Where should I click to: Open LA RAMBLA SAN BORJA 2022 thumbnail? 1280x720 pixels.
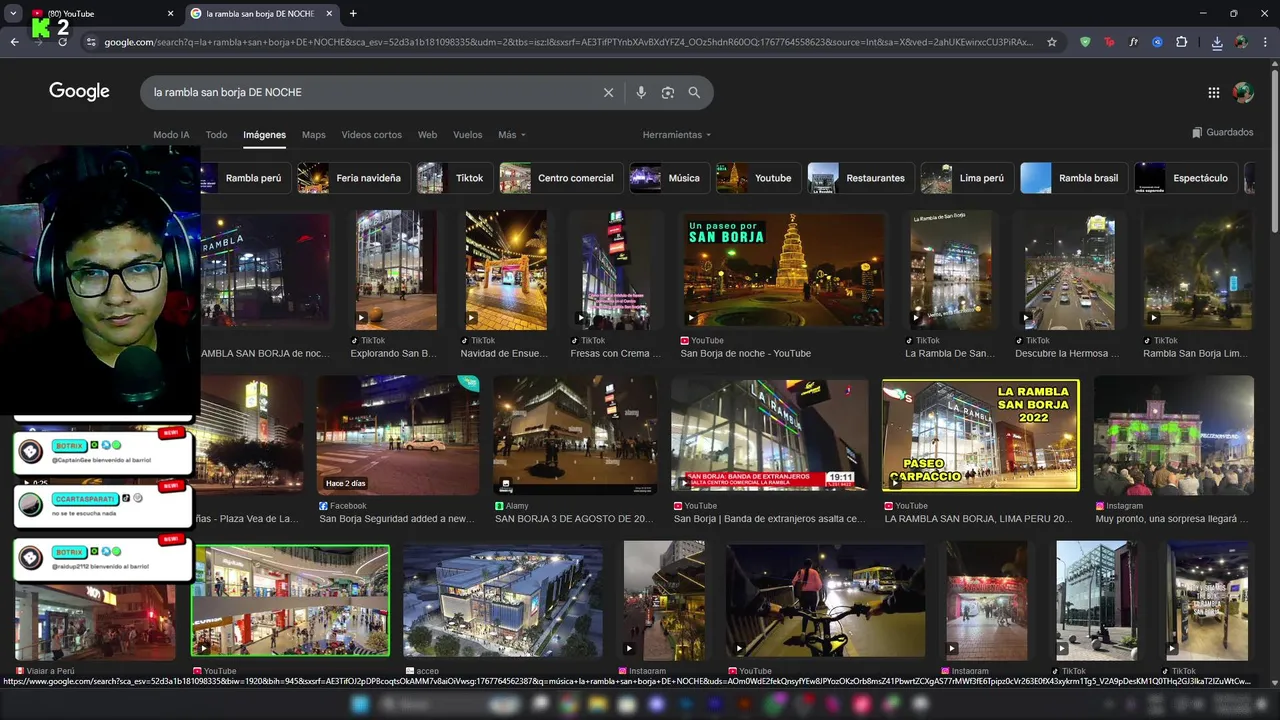(x=981, y=435)
